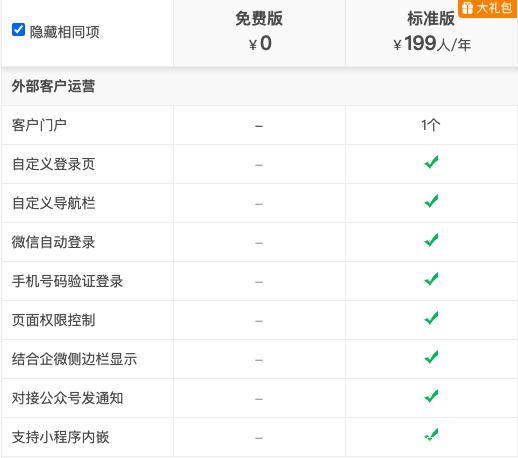
Task: Click green checkmark in 自定义登录页 row
Action: click(x=431, y=162)
